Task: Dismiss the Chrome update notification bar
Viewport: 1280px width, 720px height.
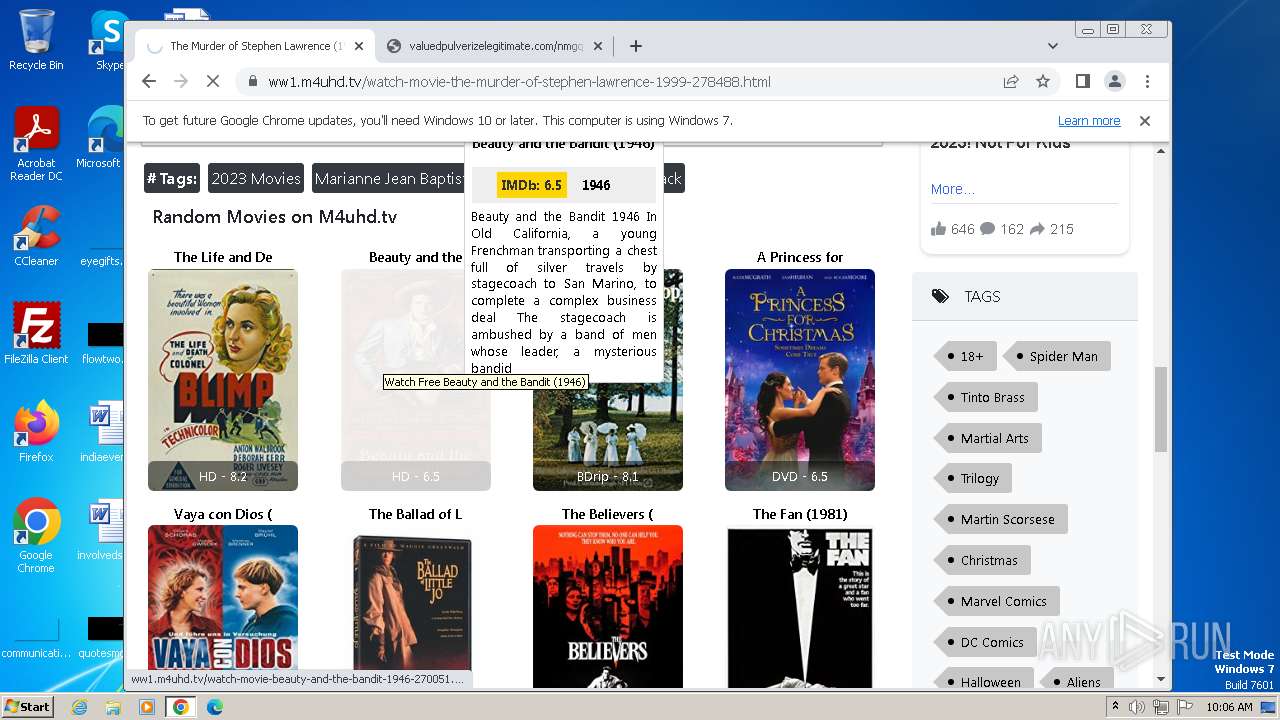Action: point(1145,121)
